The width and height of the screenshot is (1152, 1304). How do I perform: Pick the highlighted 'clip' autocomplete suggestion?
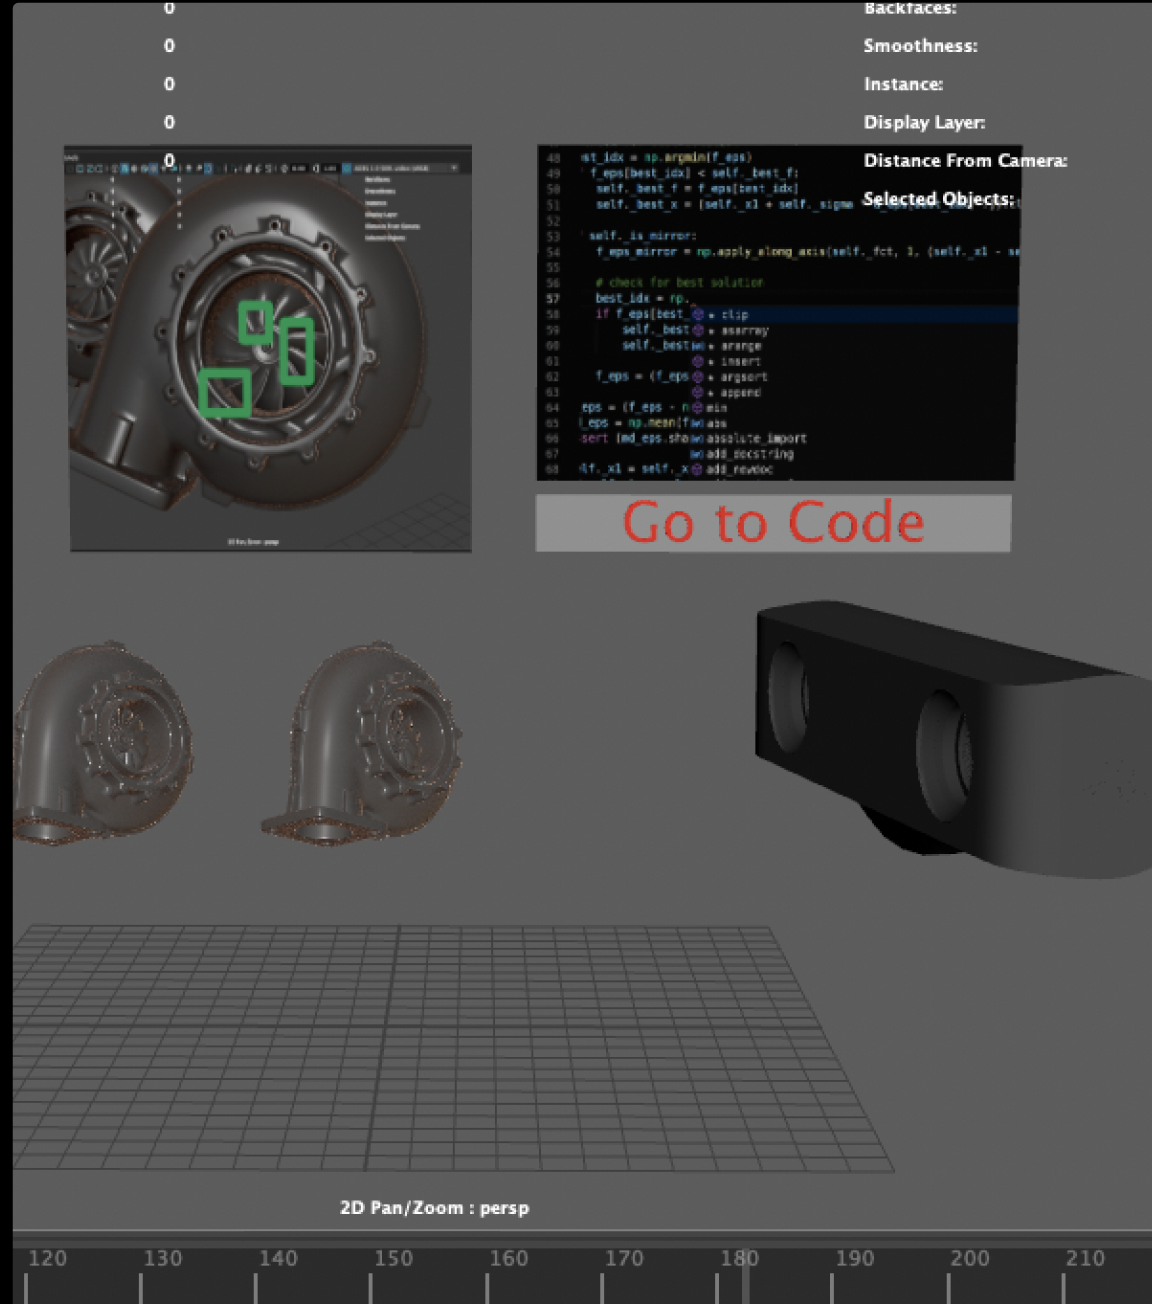735,315
